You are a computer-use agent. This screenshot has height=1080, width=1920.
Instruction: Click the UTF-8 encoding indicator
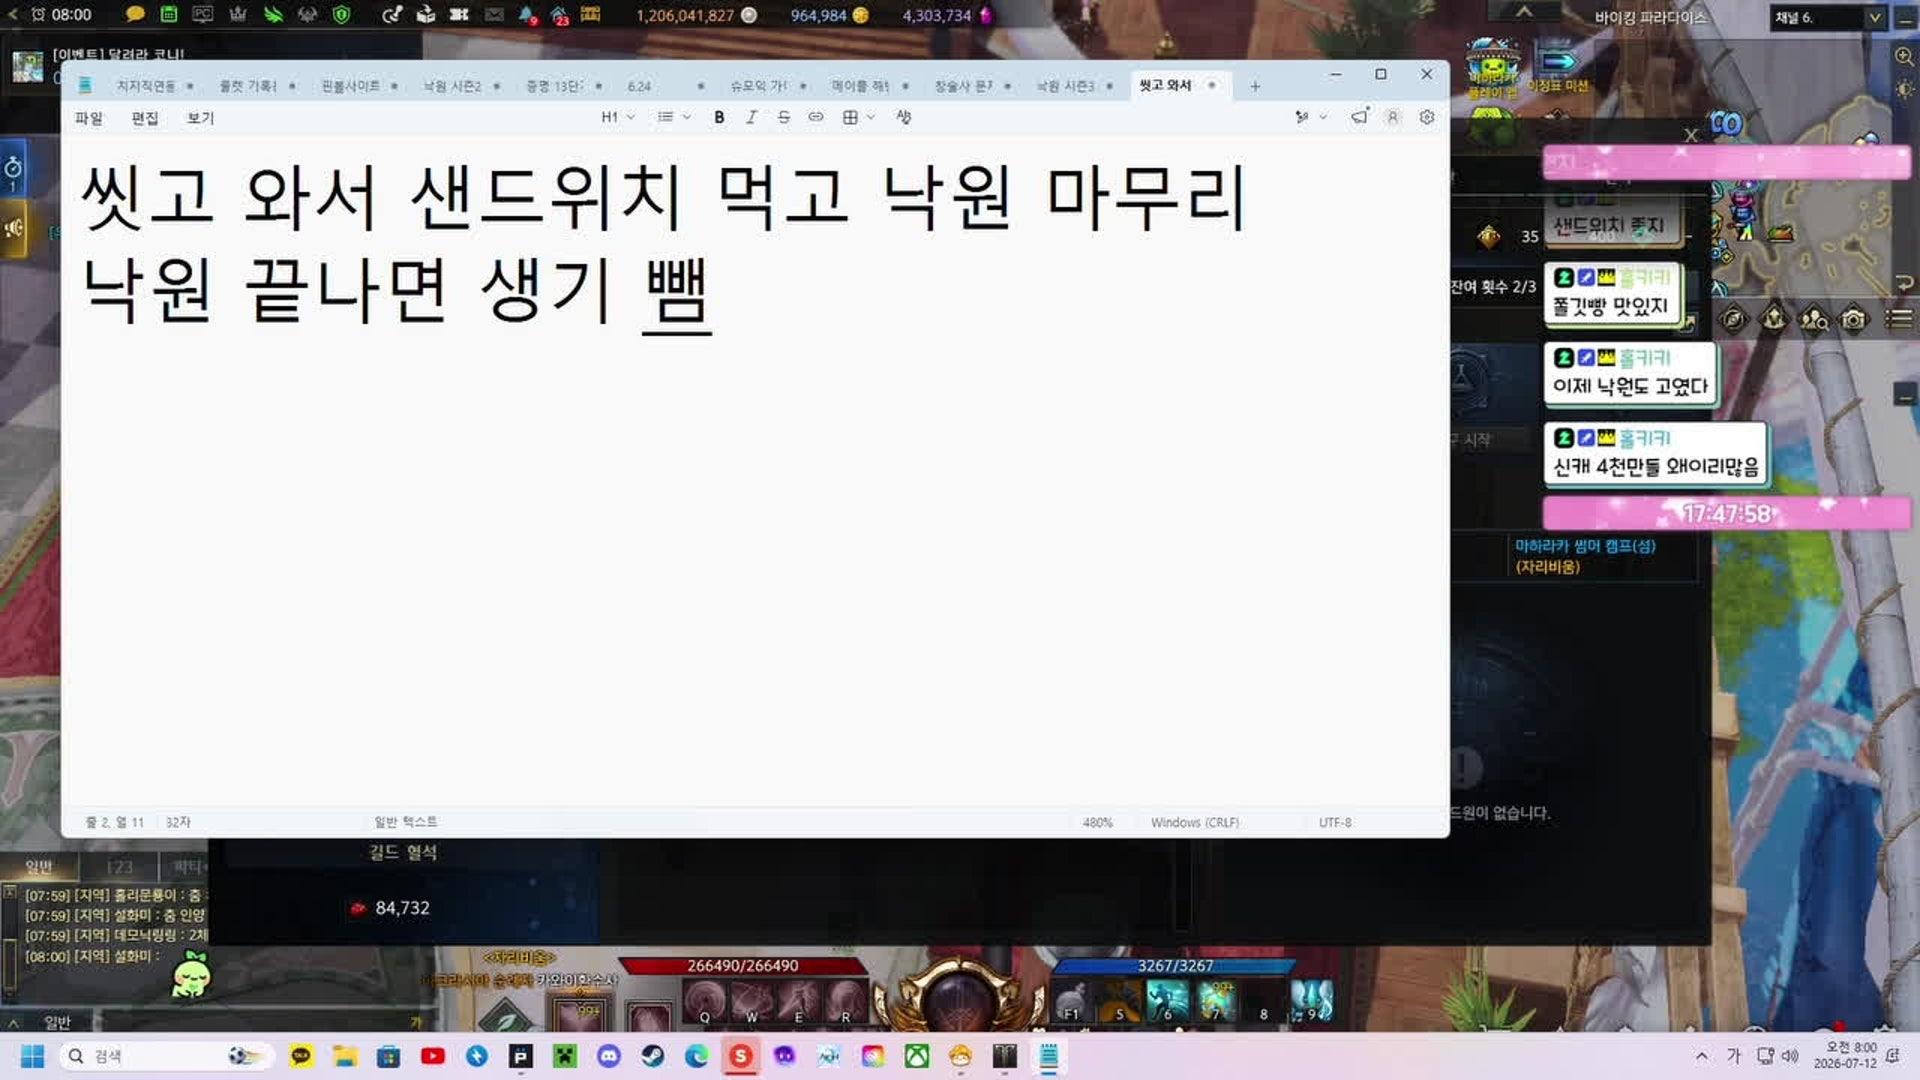pos(1335,822)
